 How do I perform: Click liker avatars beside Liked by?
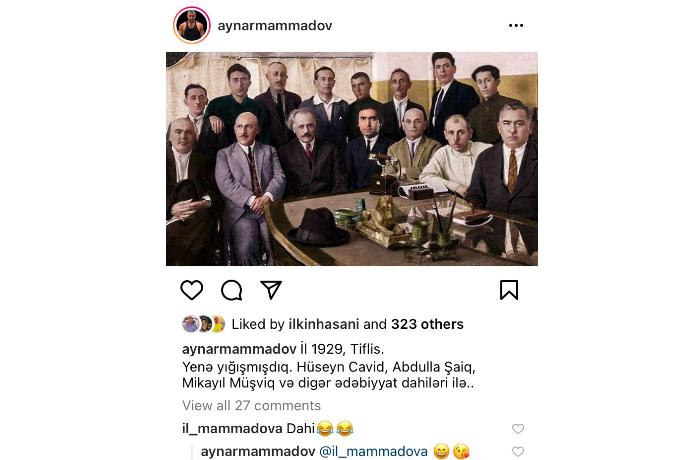[204, 324]
